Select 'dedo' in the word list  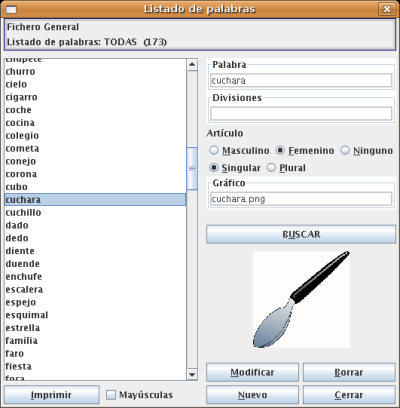(95, 238)
